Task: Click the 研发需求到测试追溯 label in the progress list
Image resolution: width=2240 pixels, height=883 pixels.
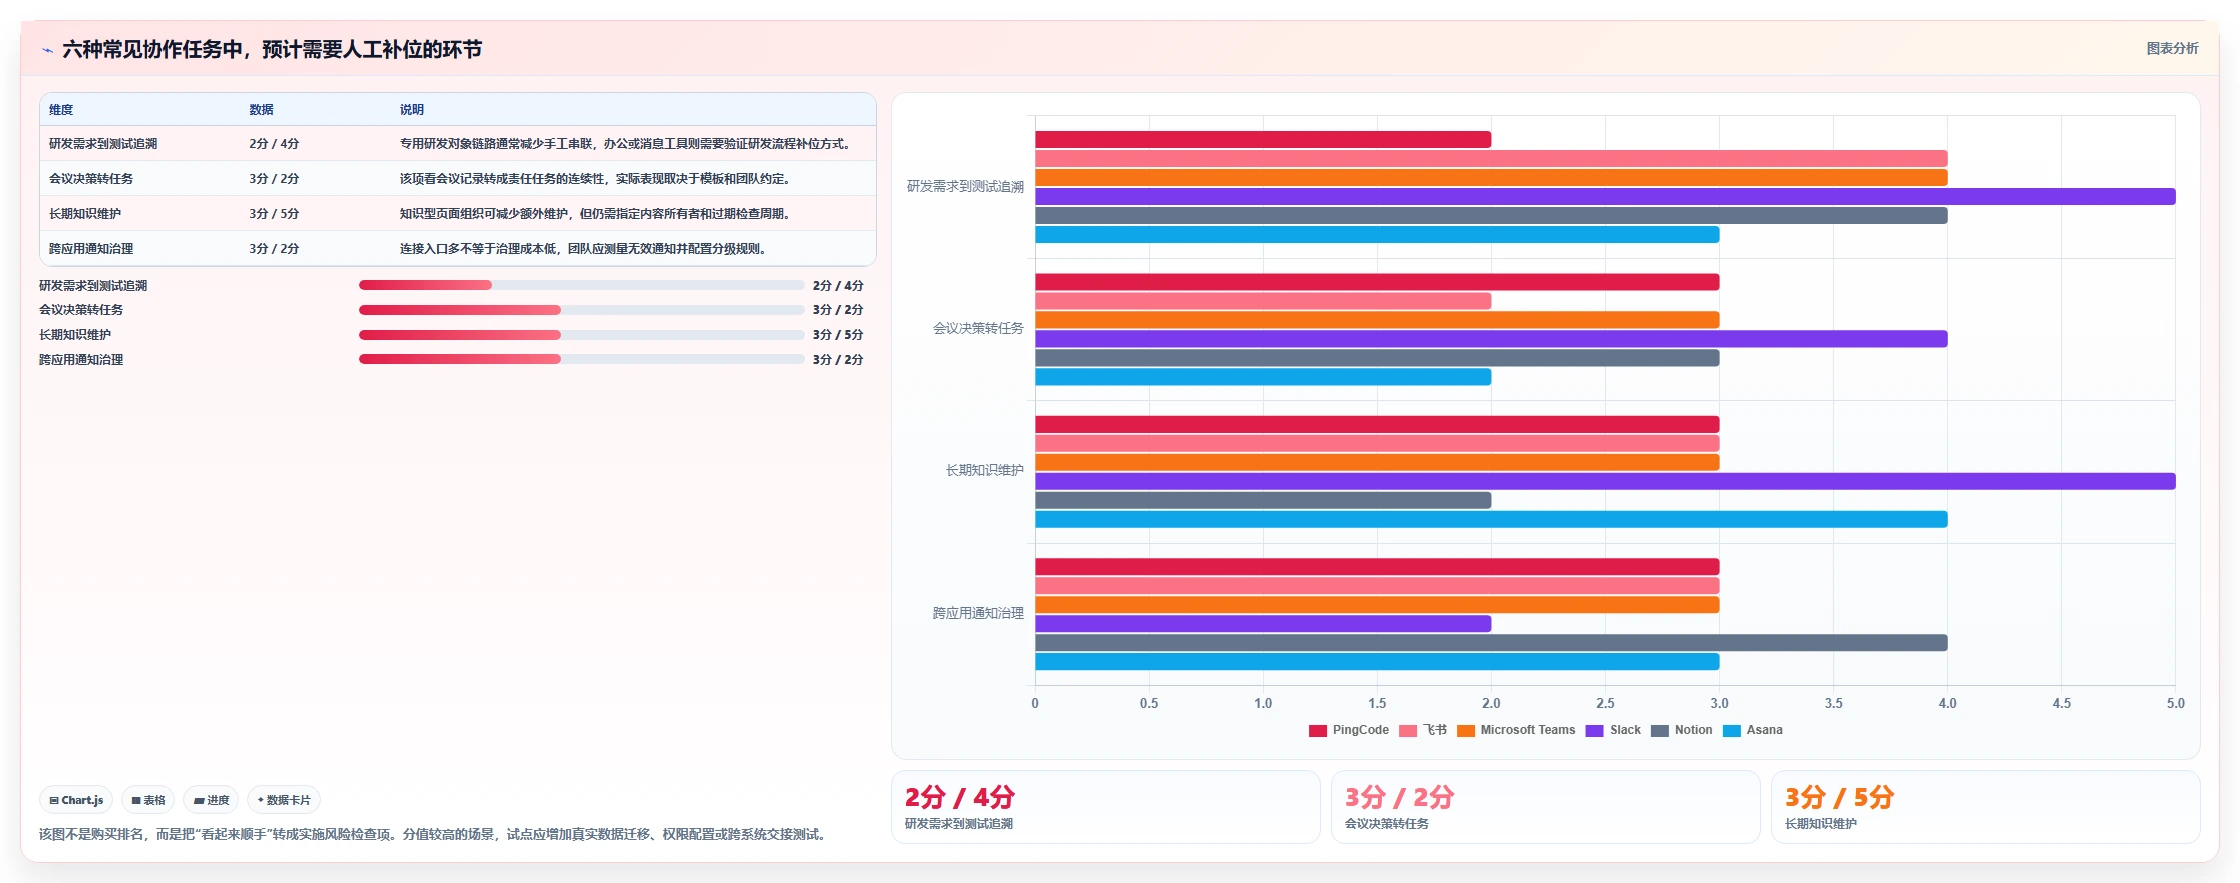Action: (x=93, y=286)
